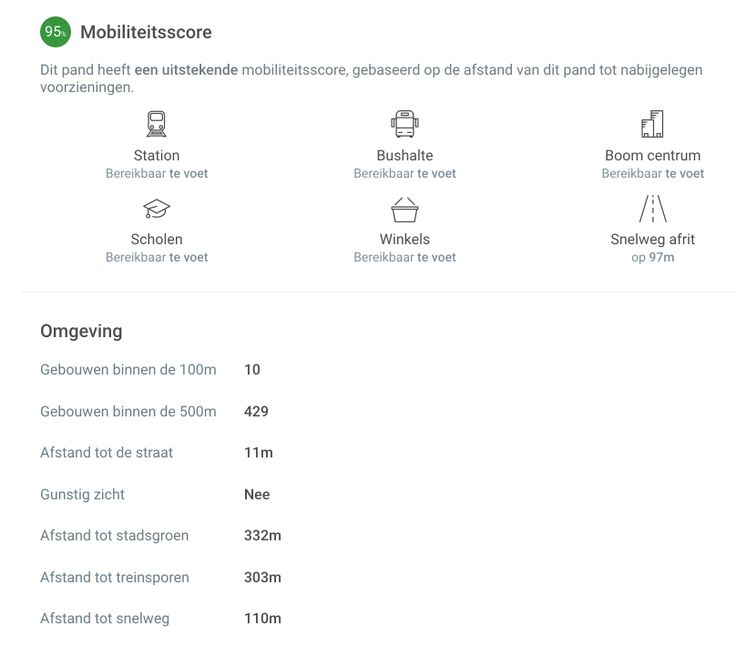Click the Boom centrum label

pos(652,155)
